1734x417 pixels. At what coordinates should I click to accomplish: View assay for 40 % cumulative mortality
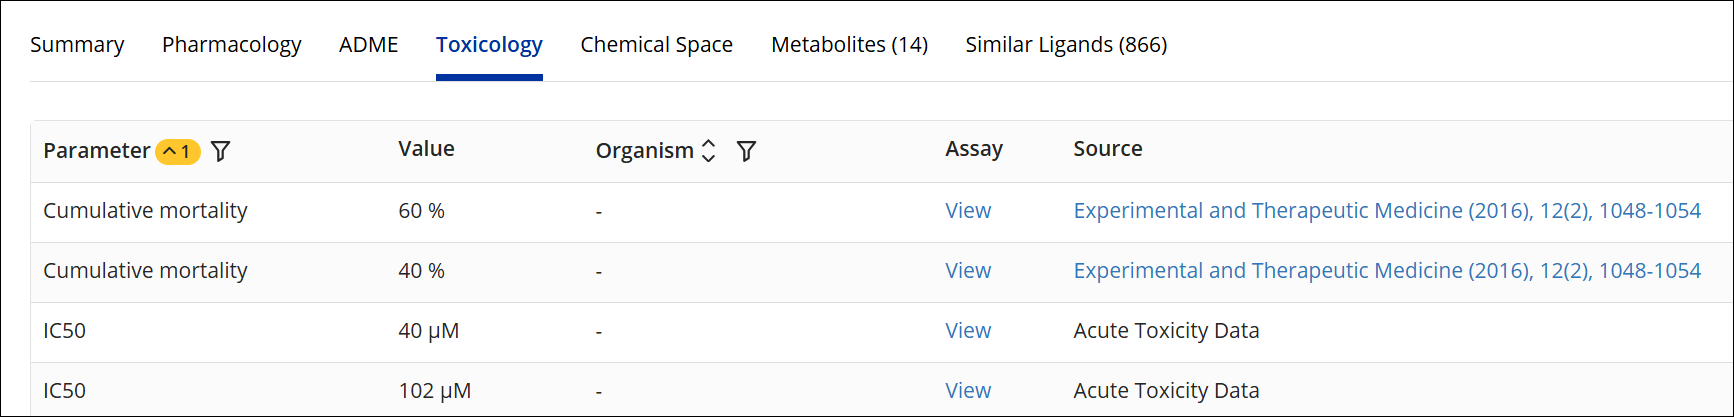click(x=968, y=271)
